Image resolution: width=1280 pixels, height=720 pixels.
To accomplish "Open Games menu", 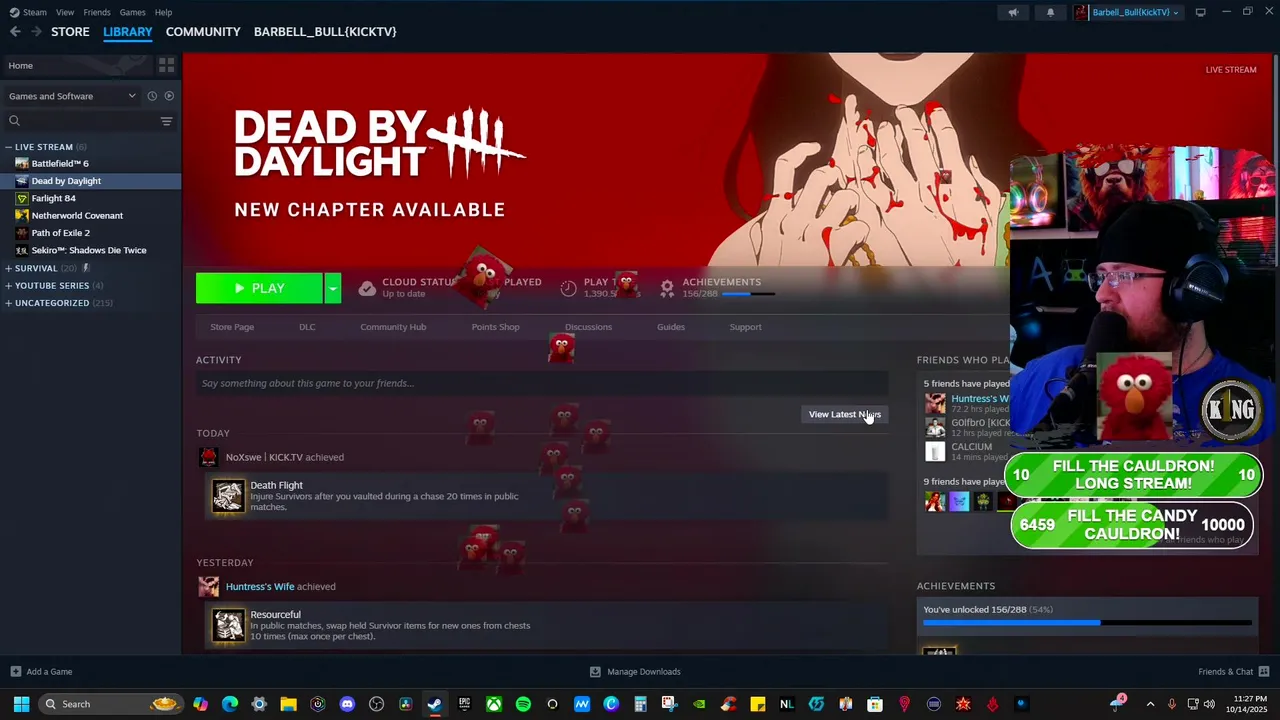I will (x=132, y=12).
